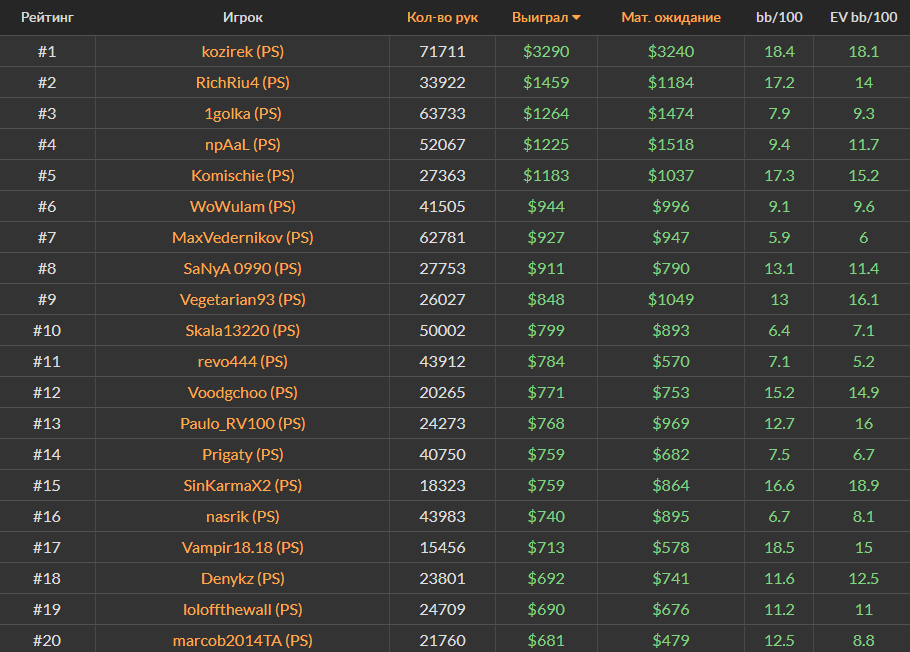Select Skala13220 (PS) player name
The image size is (910, 652).
click(243, 330)
